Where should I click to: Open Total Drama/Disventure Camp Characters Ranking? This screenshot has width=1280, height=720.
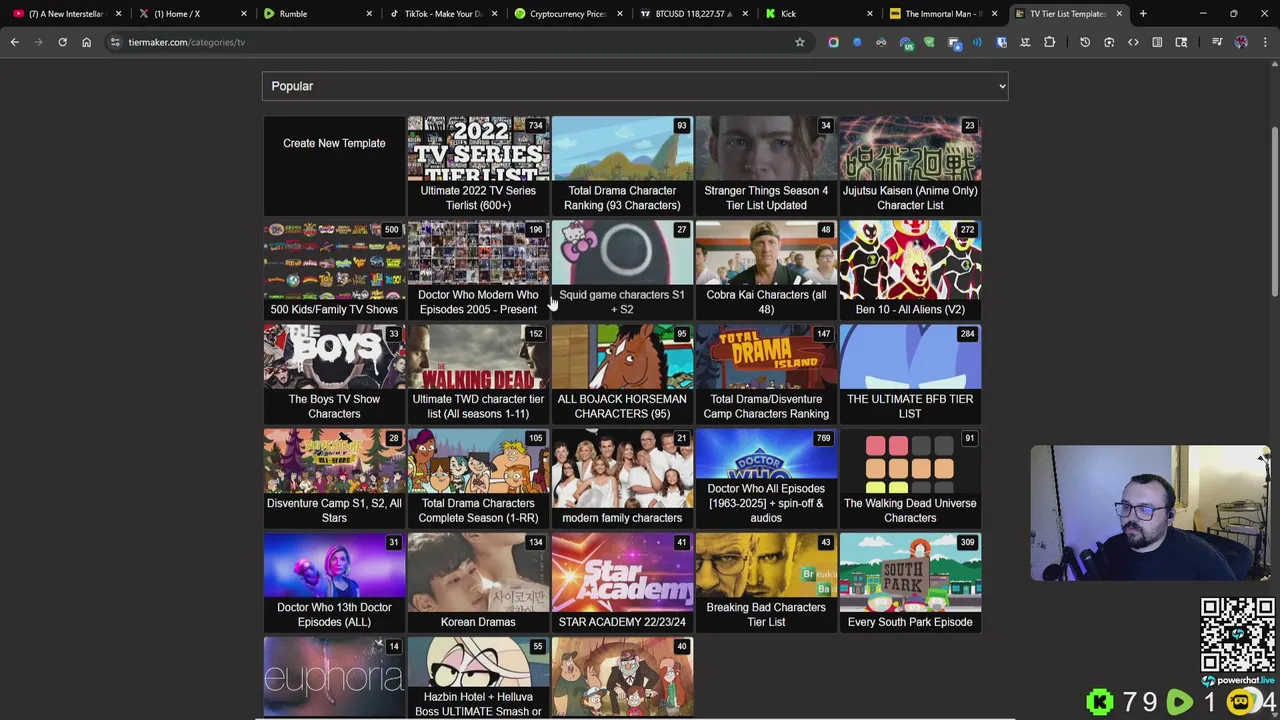point(766,374)
